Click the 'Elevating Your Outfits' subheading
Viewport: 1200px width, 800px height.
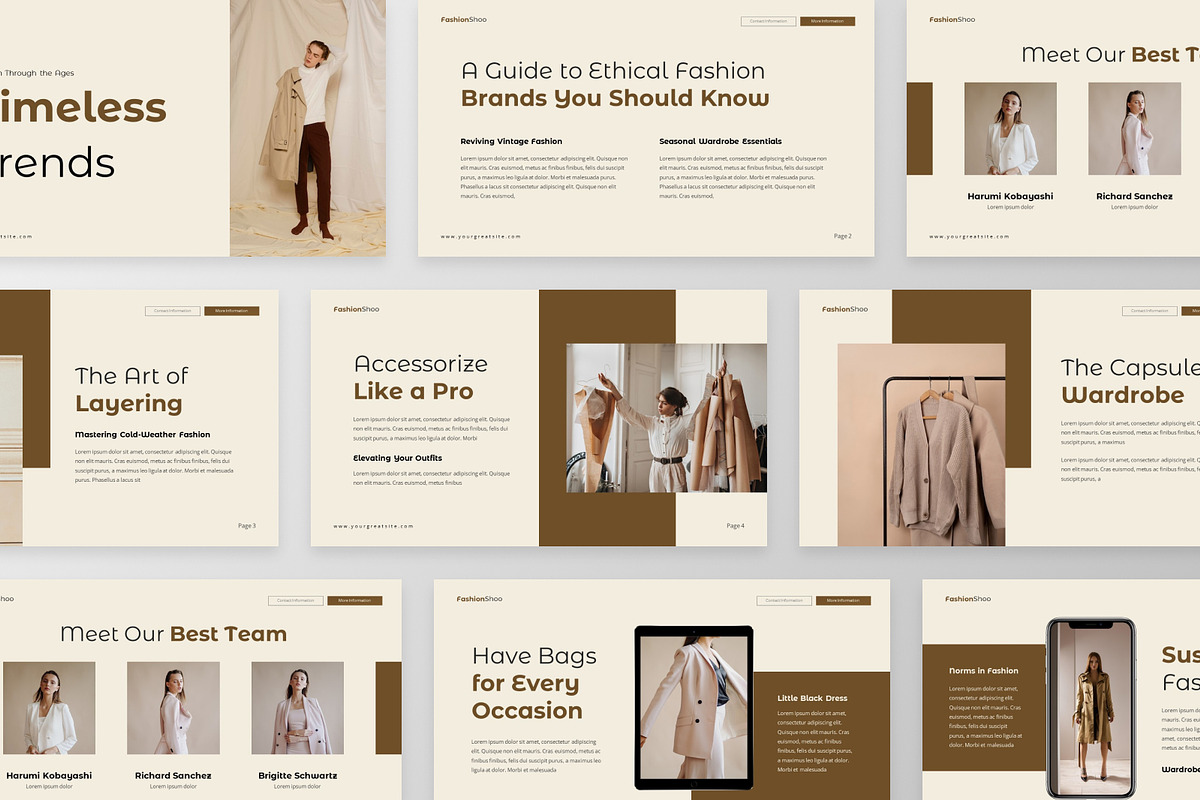click(x=398, y=458)
